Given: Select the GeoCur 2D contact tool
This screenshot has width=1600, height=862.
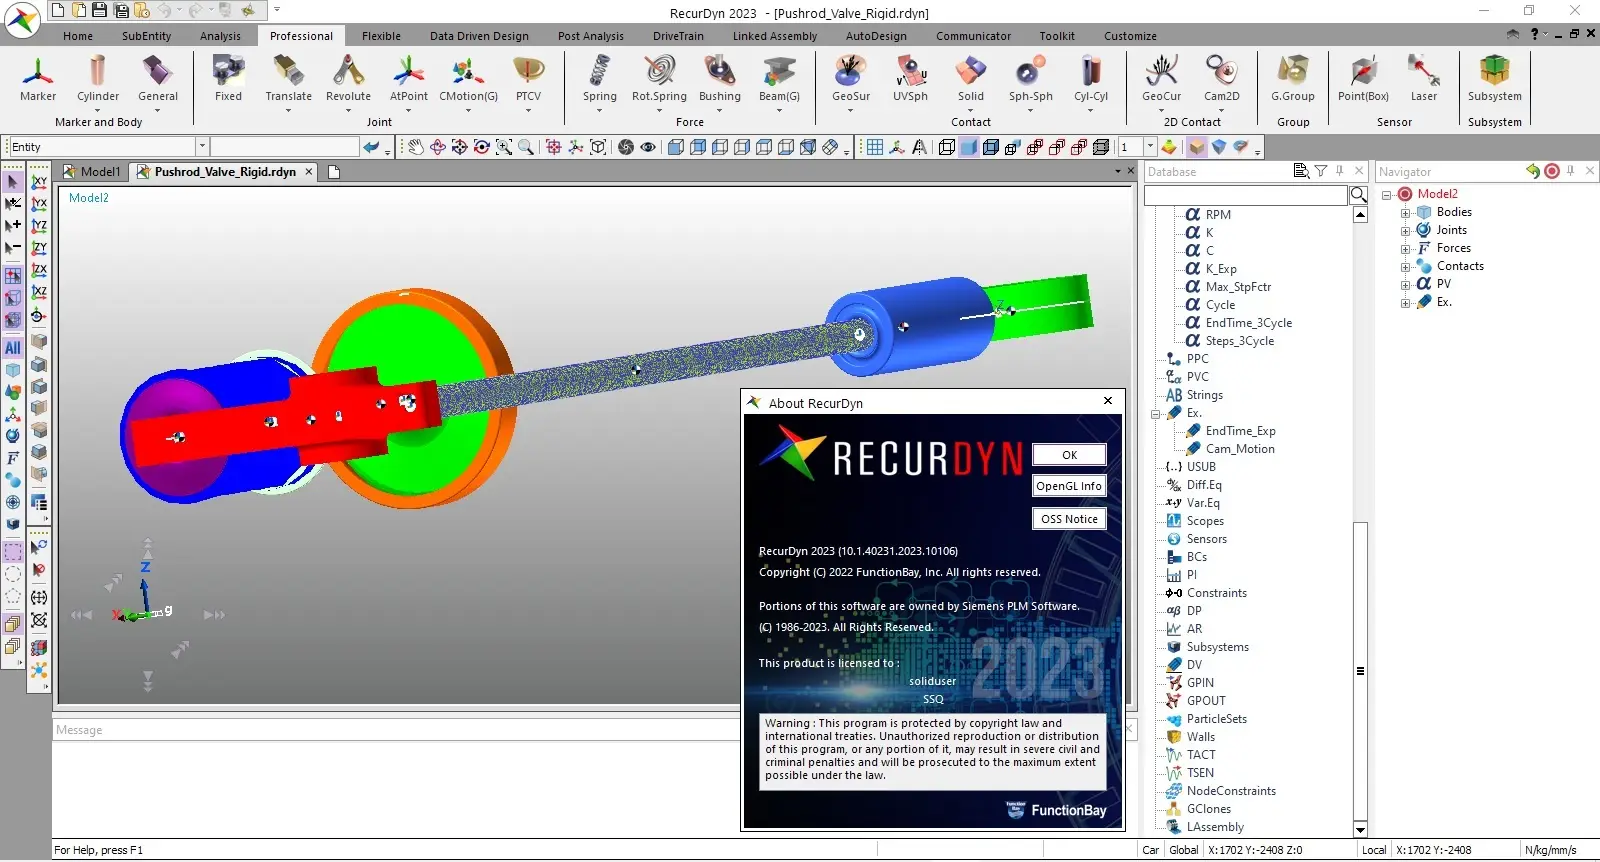Looking at the screenshot, I should pos(1161,78).
